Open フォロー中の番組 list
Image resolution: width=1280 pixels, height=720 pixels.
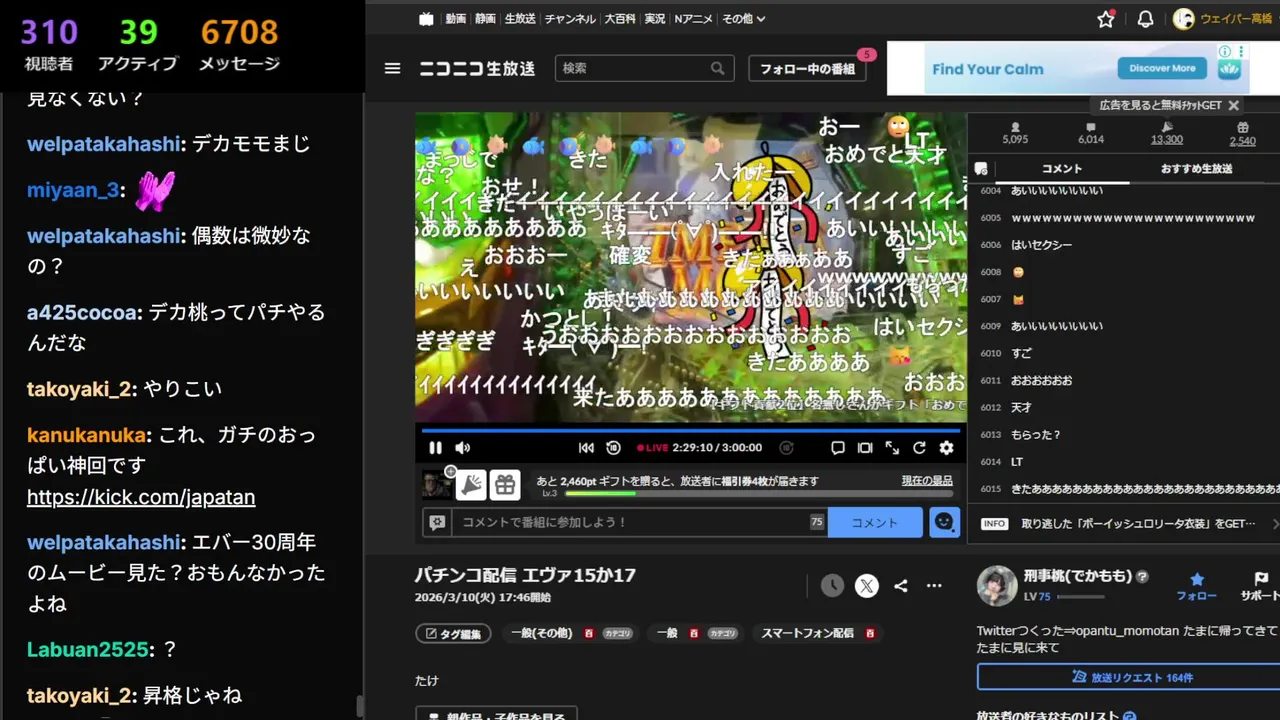tap(807, 69)
